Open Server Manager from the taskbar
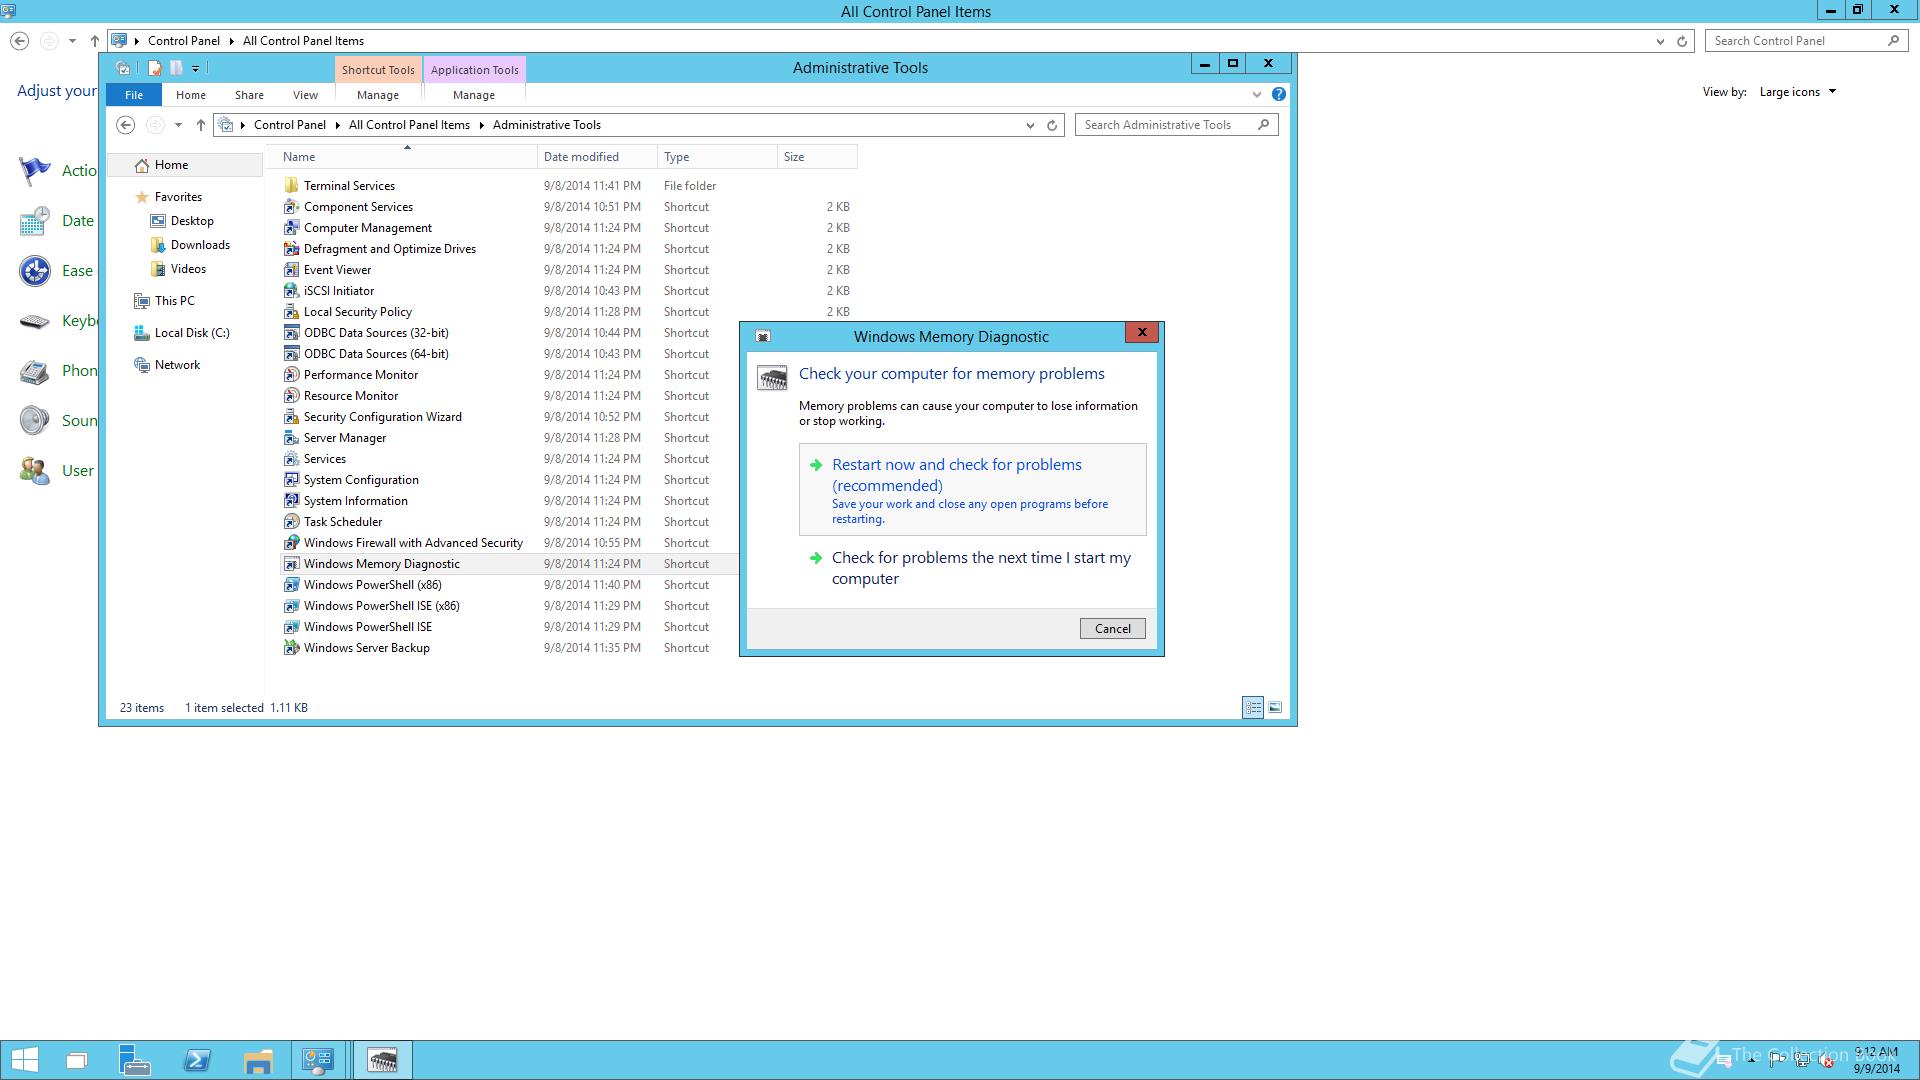The height and width of the screenshot is (1080, 1920). point(136,1060)
